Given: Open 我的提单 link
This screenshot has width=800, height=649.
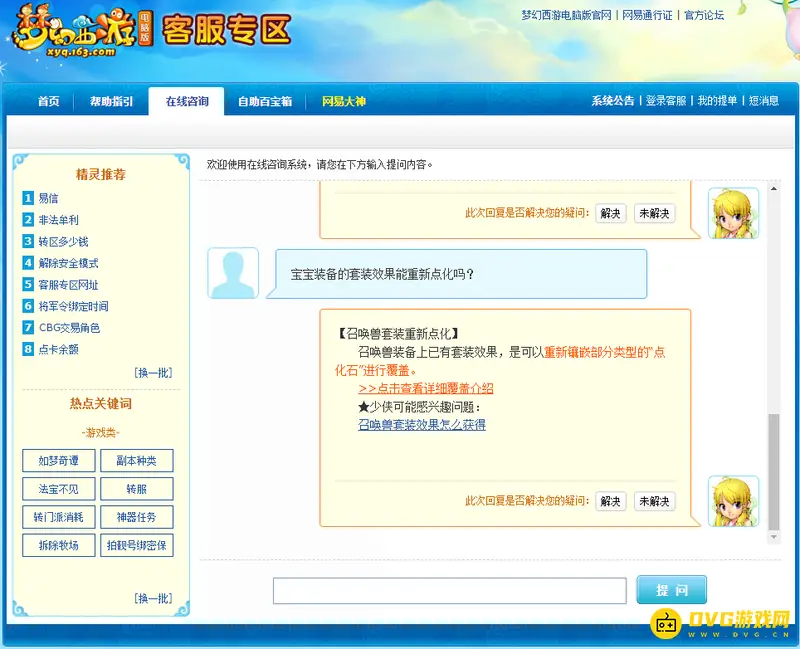Looking at the screenshot, I should pyautogui.click(x=717, y=101).
